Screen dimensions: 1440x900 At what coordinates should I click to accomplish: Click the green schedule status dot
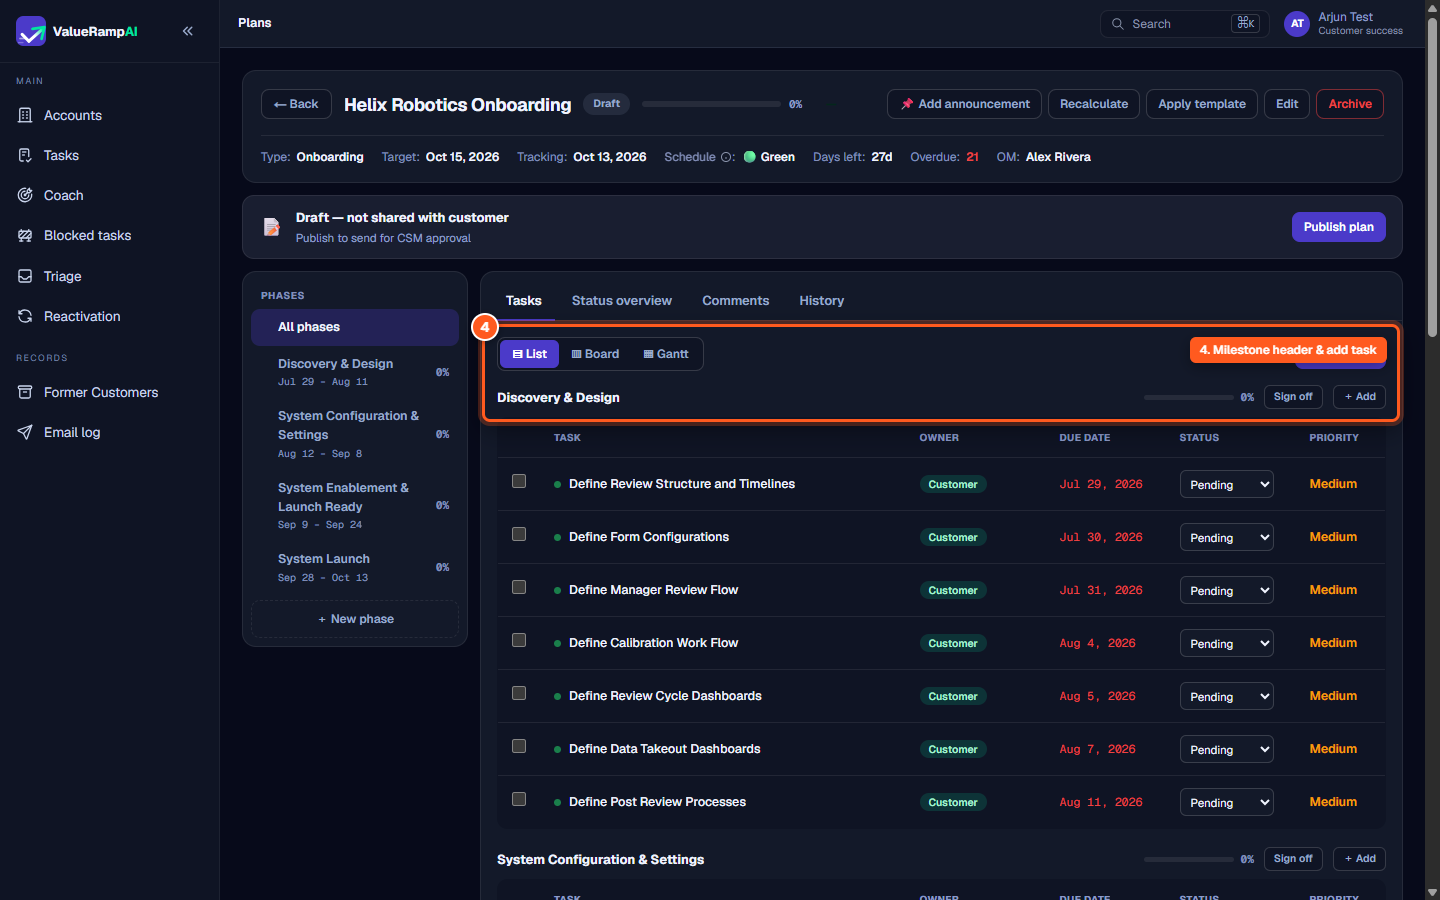750,157
